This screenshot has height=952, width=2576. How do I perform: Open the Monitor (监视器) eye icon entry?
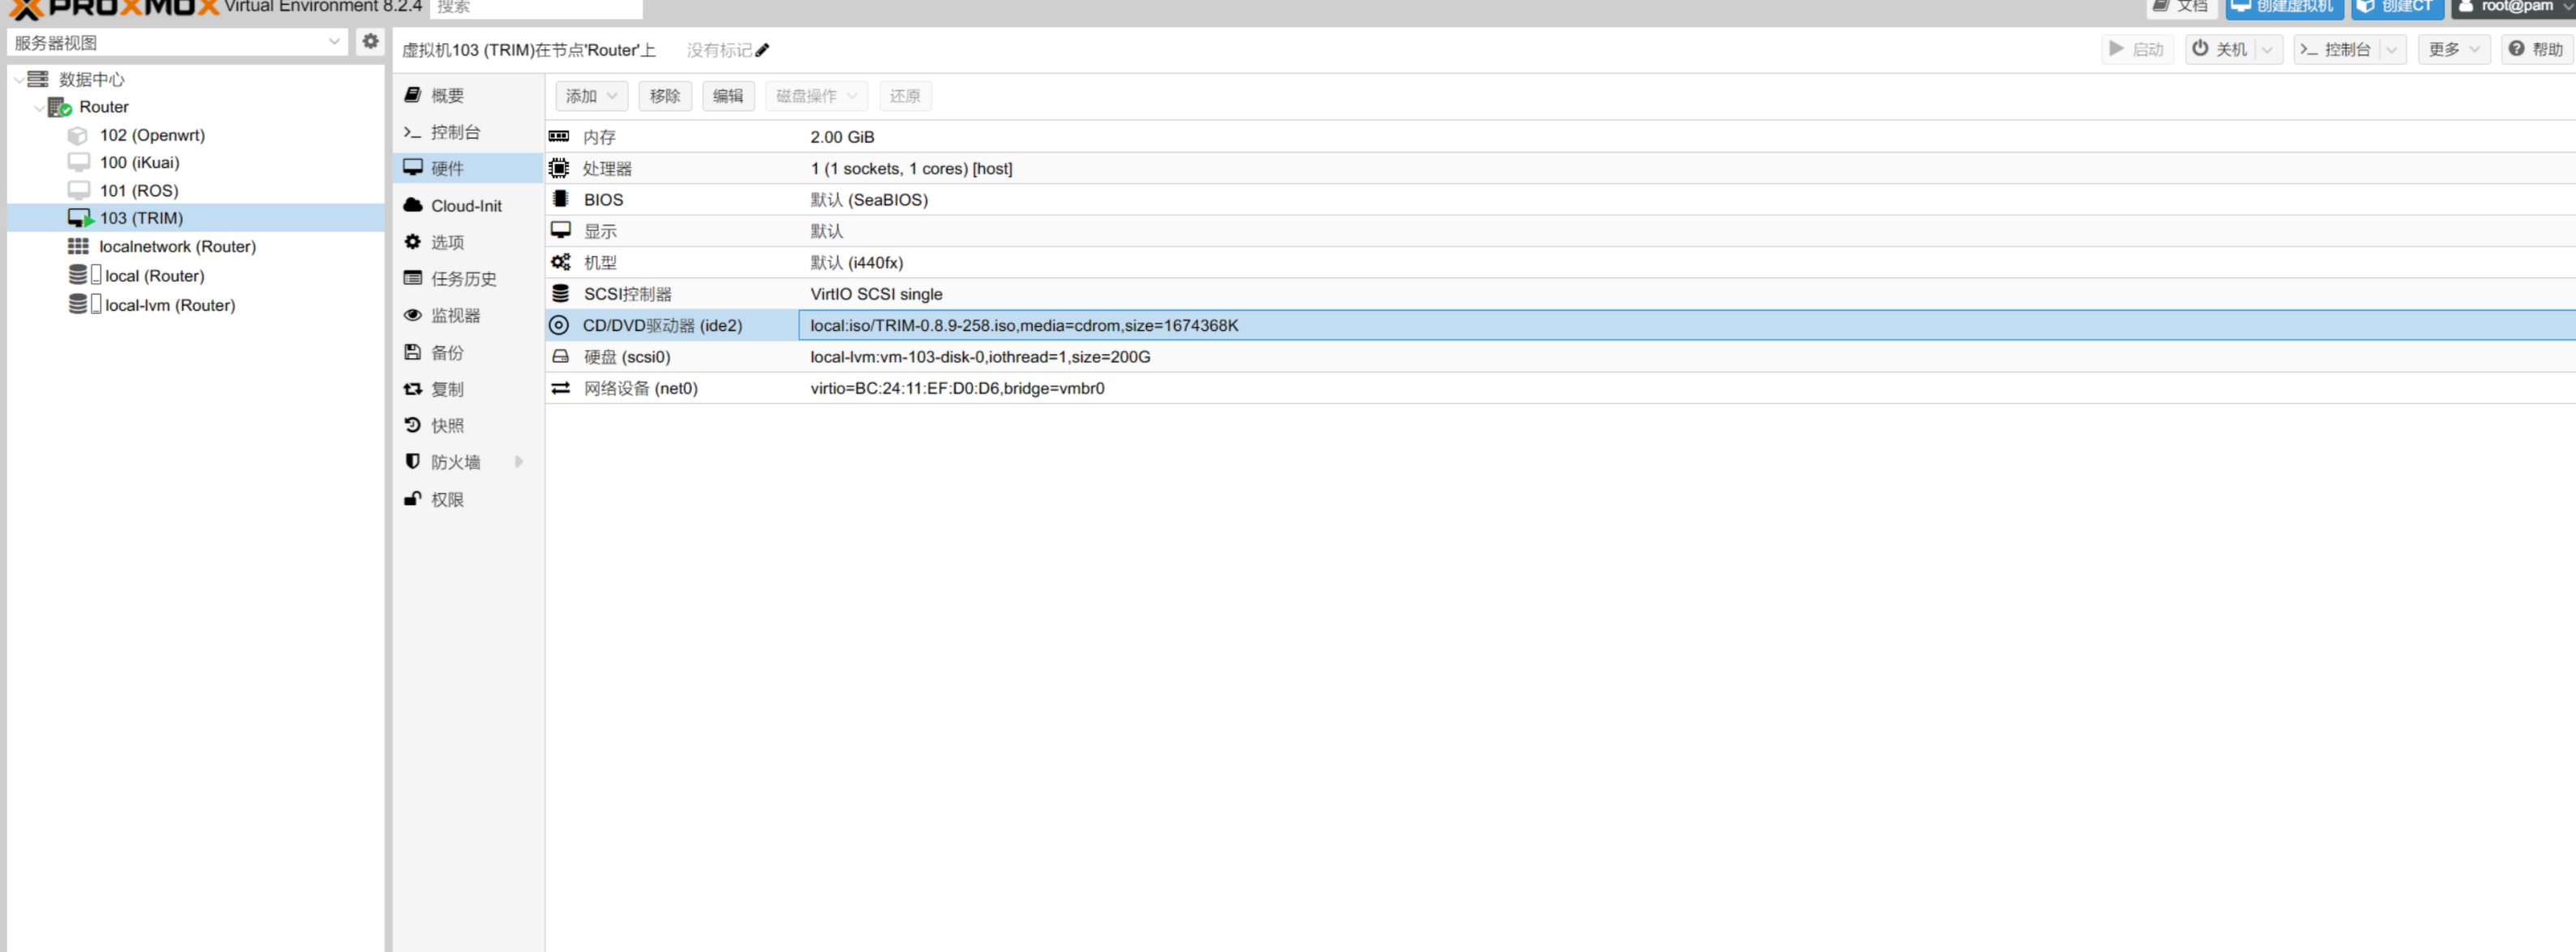pyautogui.click(x=413, y=315)
